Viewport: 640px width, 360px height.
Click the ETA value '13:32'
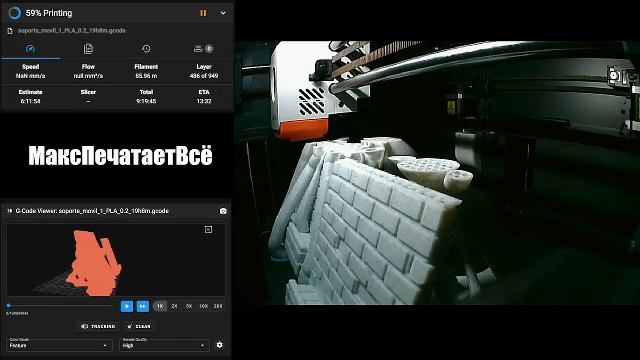pyautogui.click(x=204, y=101)
